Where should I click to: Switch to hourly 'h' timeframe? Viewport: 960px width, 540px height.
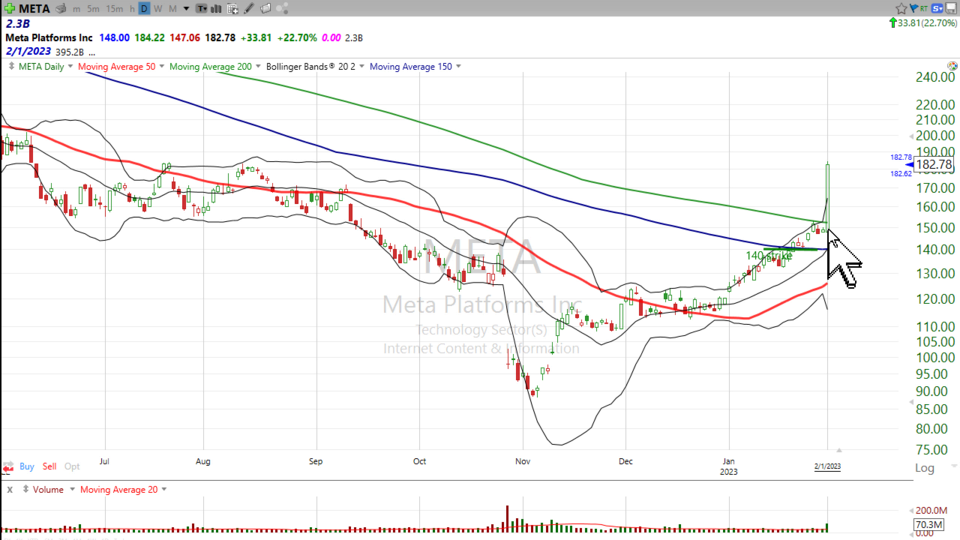coord(132,9)
